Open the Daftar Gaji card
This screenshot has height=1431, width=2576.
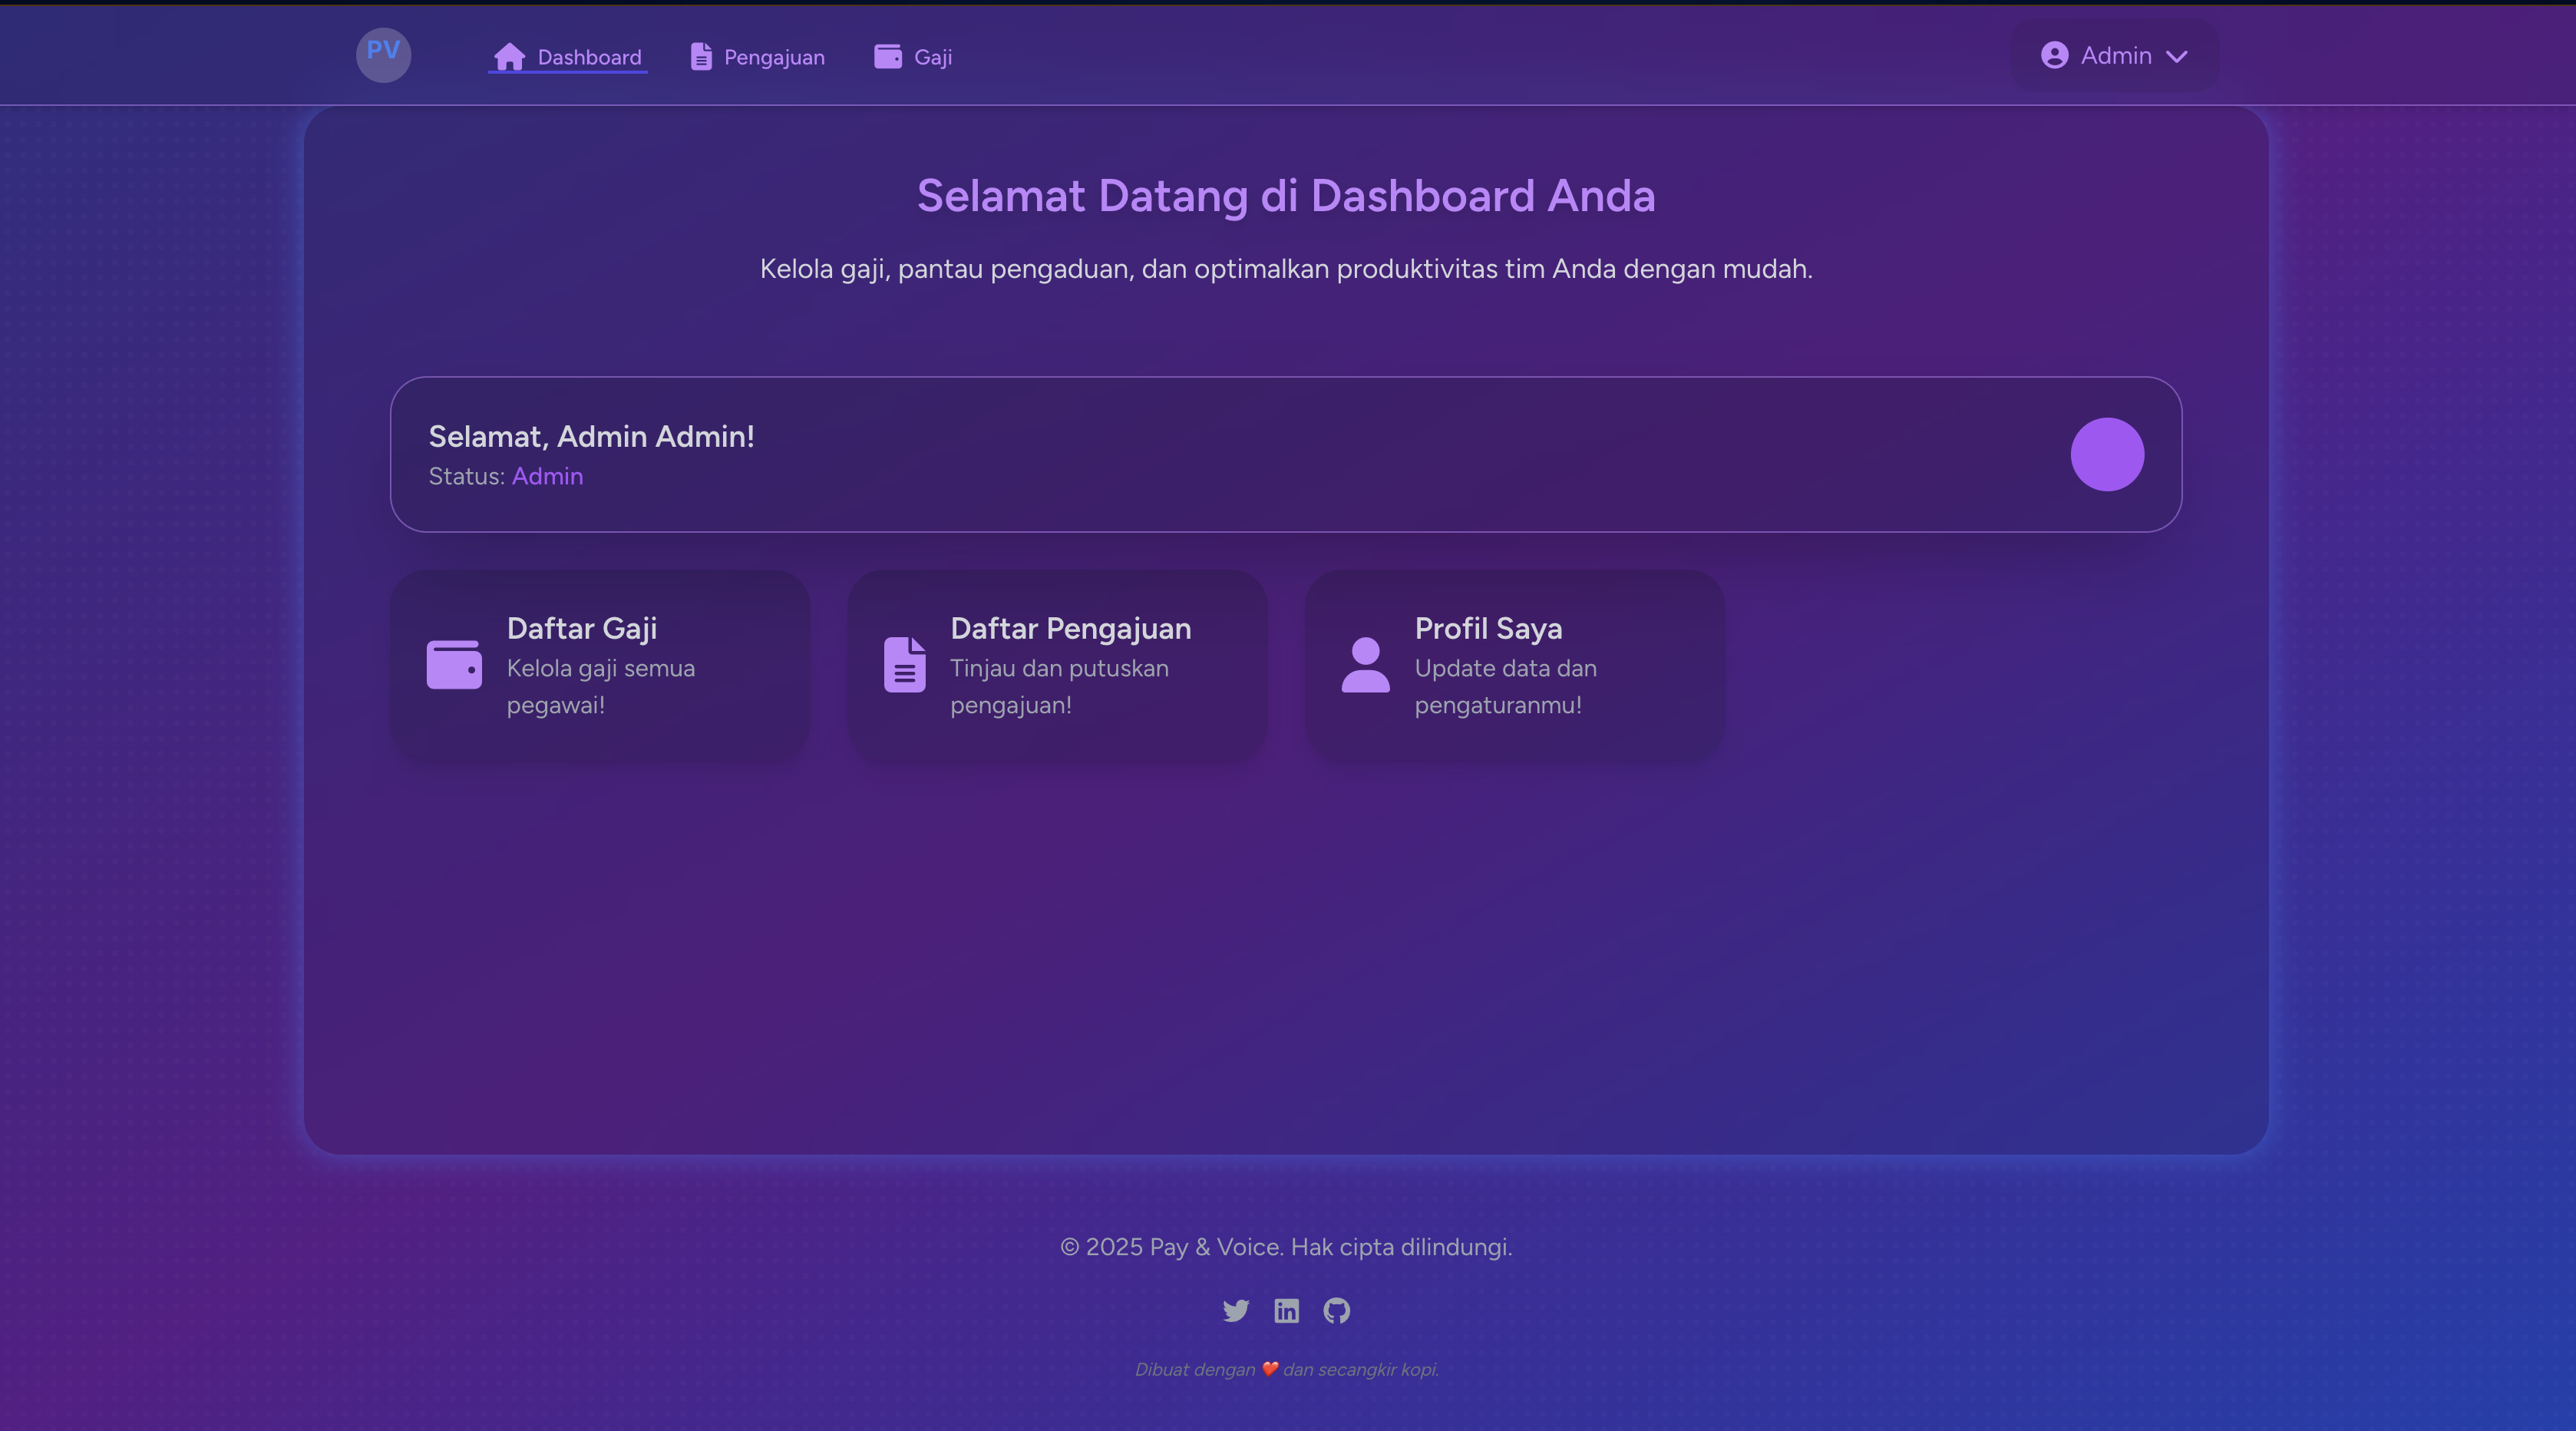600,665
